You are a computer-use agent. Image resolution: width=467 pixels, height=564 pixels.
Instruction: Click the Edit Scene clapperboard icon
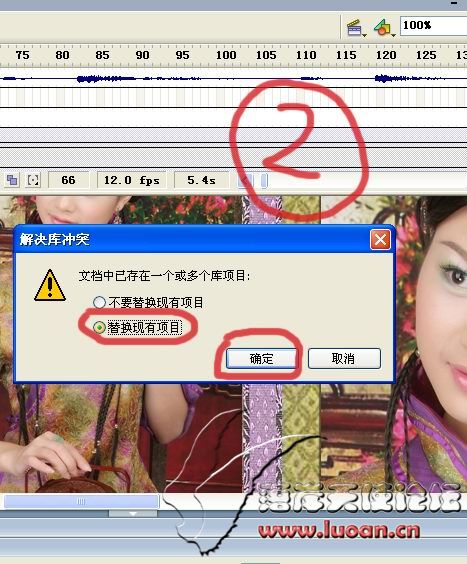pos(354,27)
